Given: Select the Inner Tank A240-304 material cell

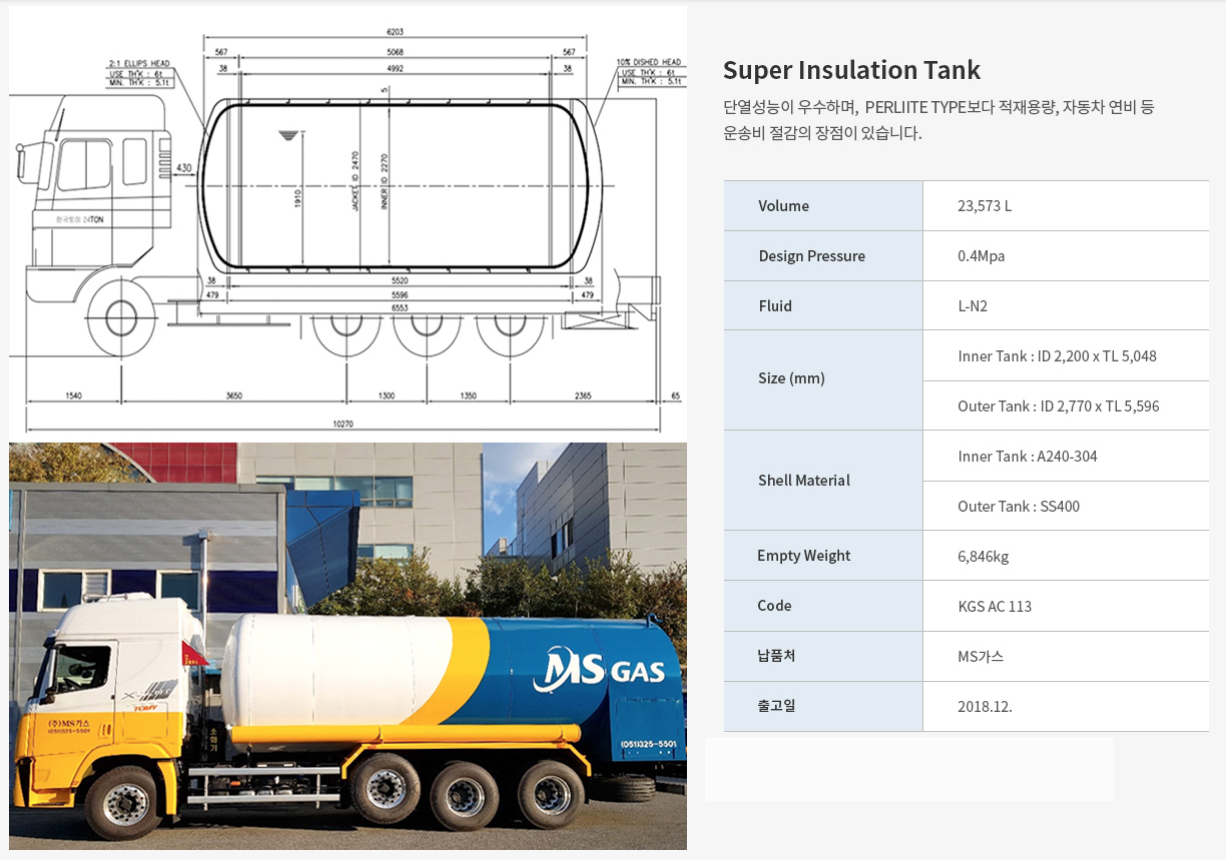Looking at the screenshot, I should click(1027, 456).
